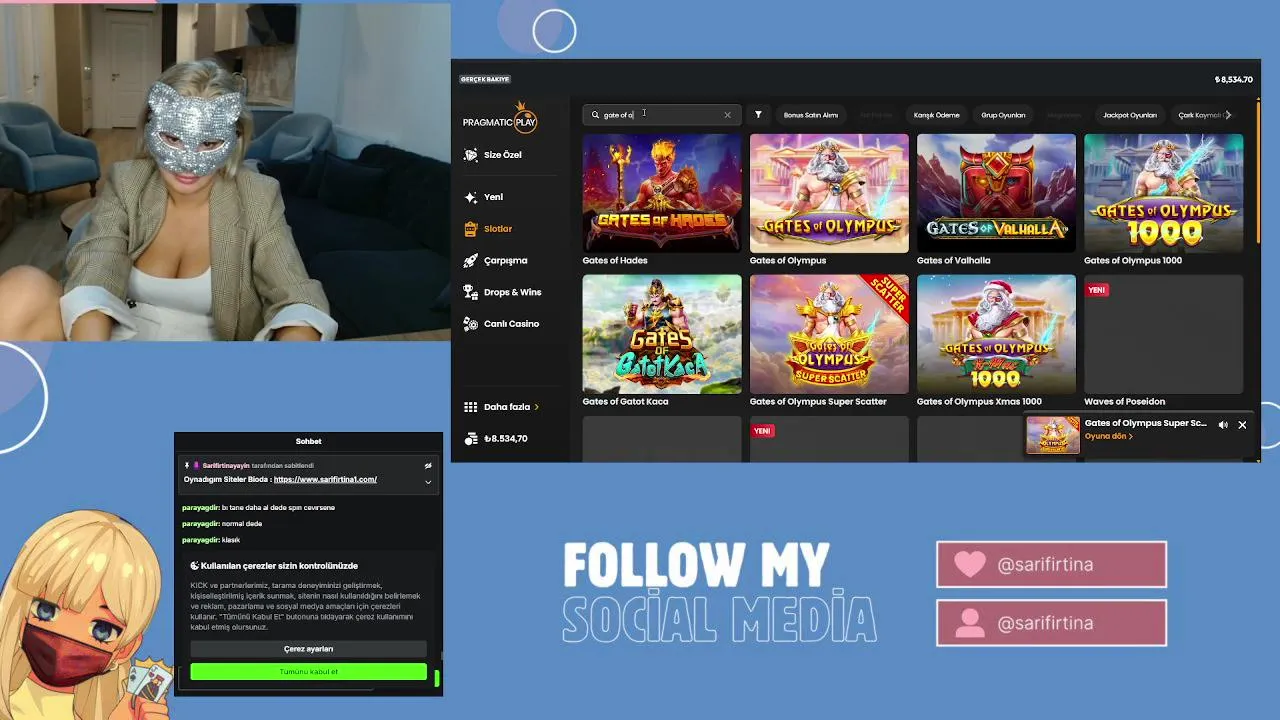Click the Tümünü kabul et button
The height and width of the screenshot is (720, 1280).
[x=308, y=672]
